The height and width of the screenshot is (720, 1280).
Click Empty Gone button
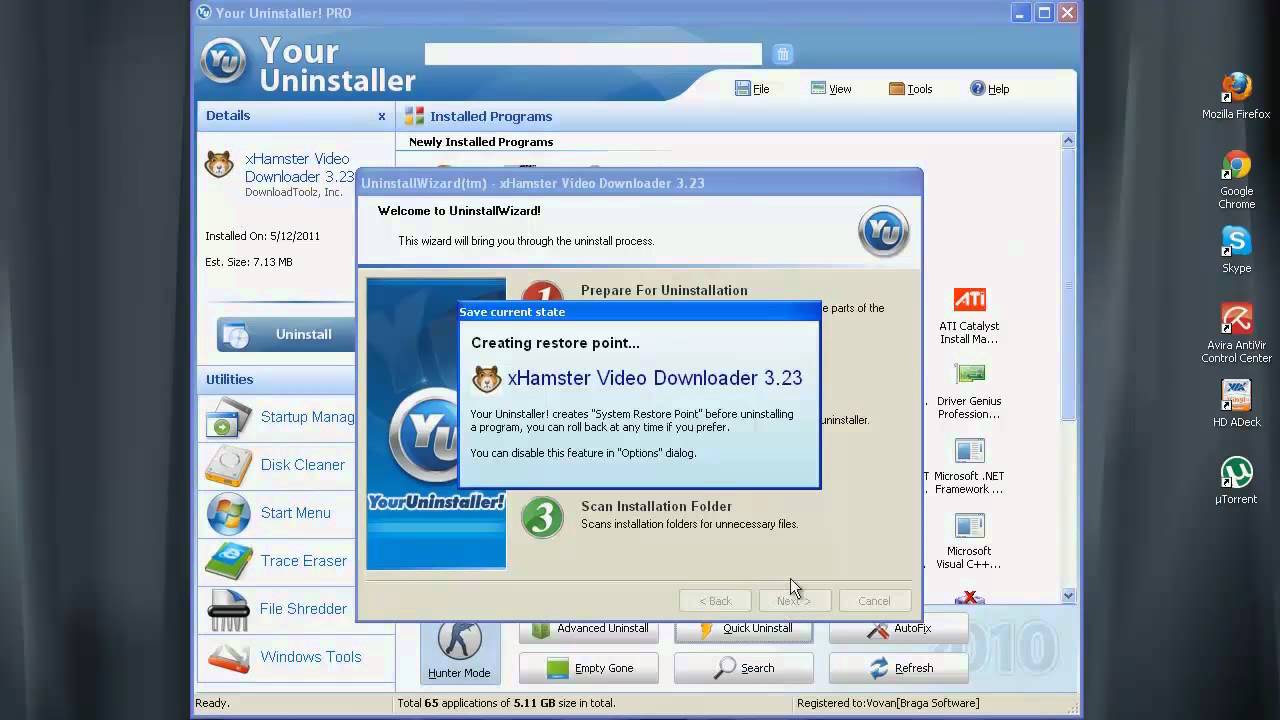coord(588,668)
